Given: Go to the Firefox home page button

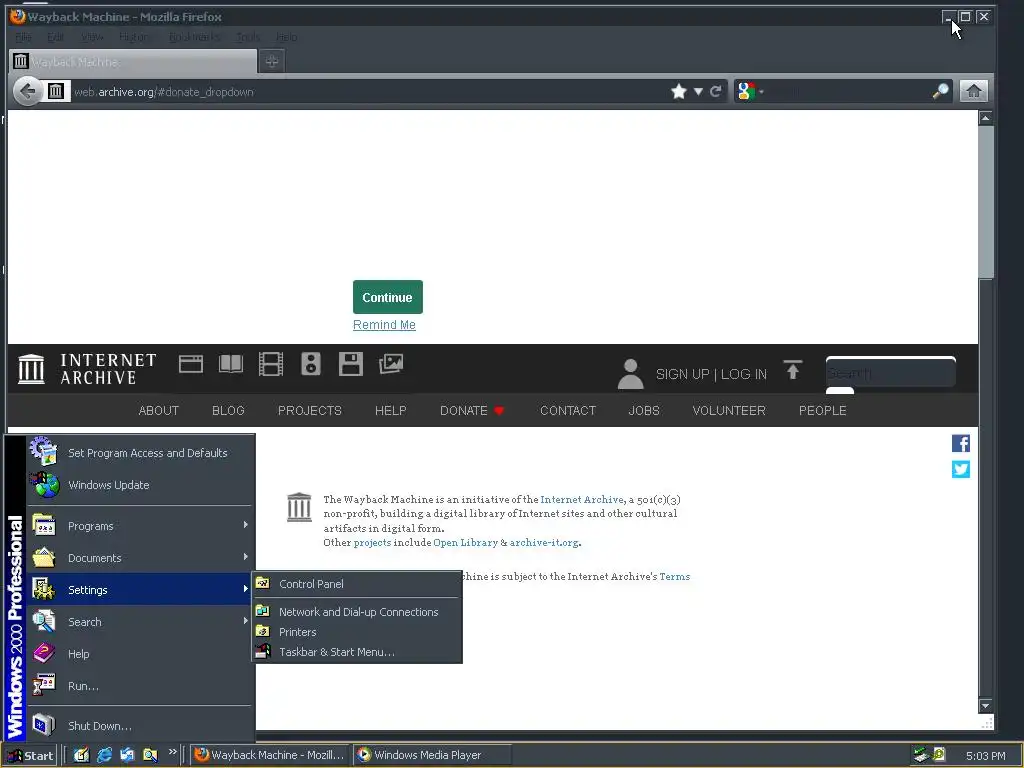Looking at the screenshot, I should click(973, 91).
